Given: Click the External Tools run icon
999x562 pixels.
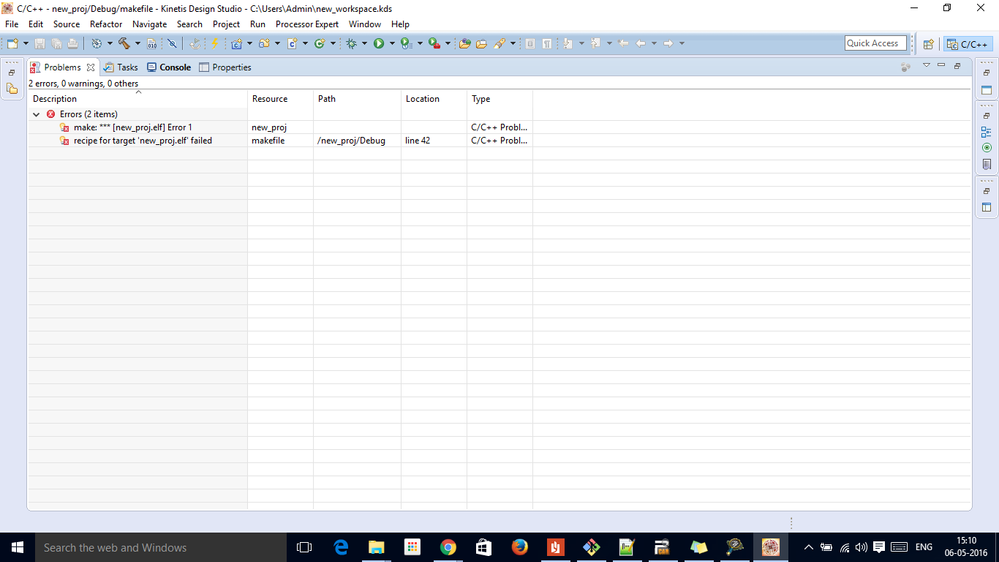Looking at the screenshot, I should point(434,43).
